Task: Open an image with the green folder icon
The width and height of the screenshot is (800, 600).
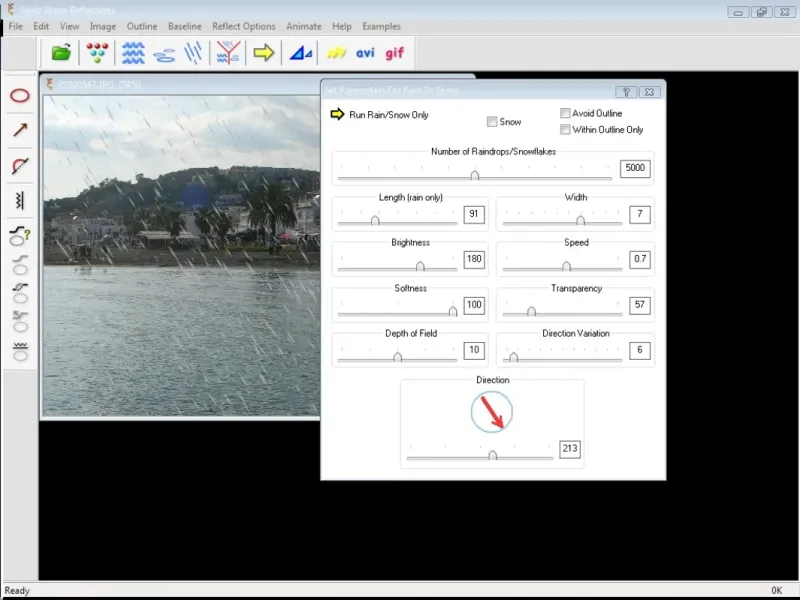Action: click(x=61, y=53)
